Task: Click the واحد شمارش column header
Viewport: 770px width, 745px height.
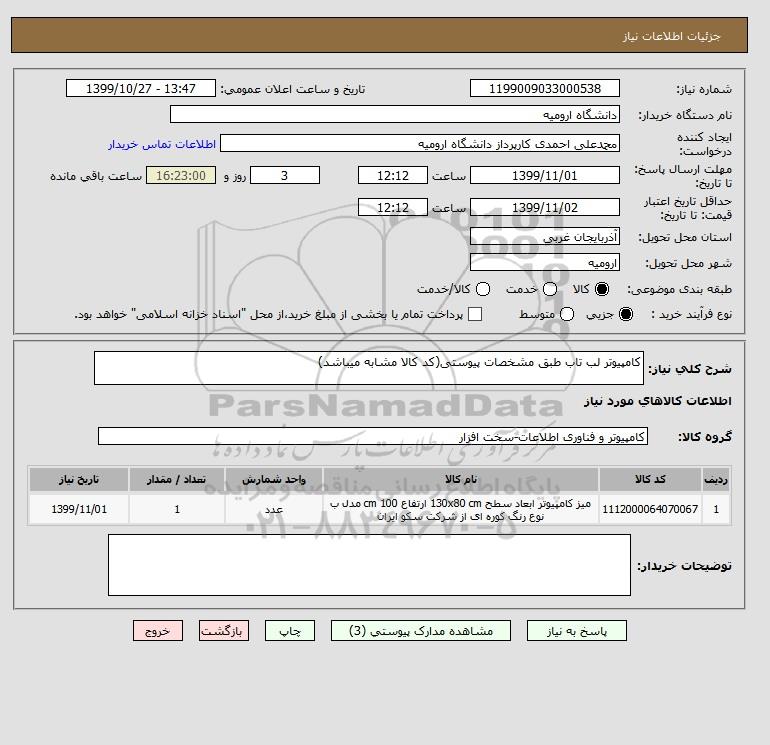Action: click(x=274, y=479)
